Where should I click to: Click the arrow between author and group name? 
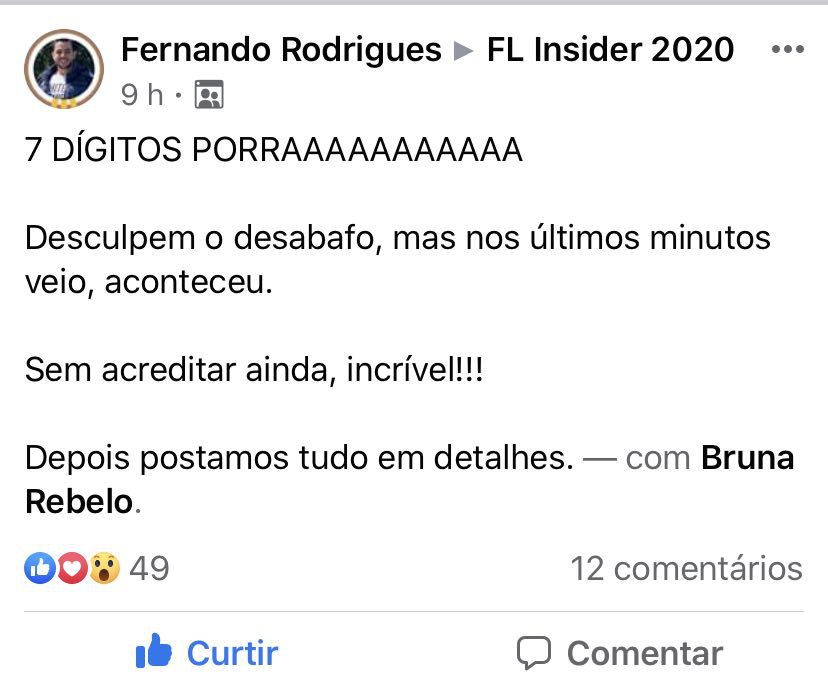click(x=464, y=51)
